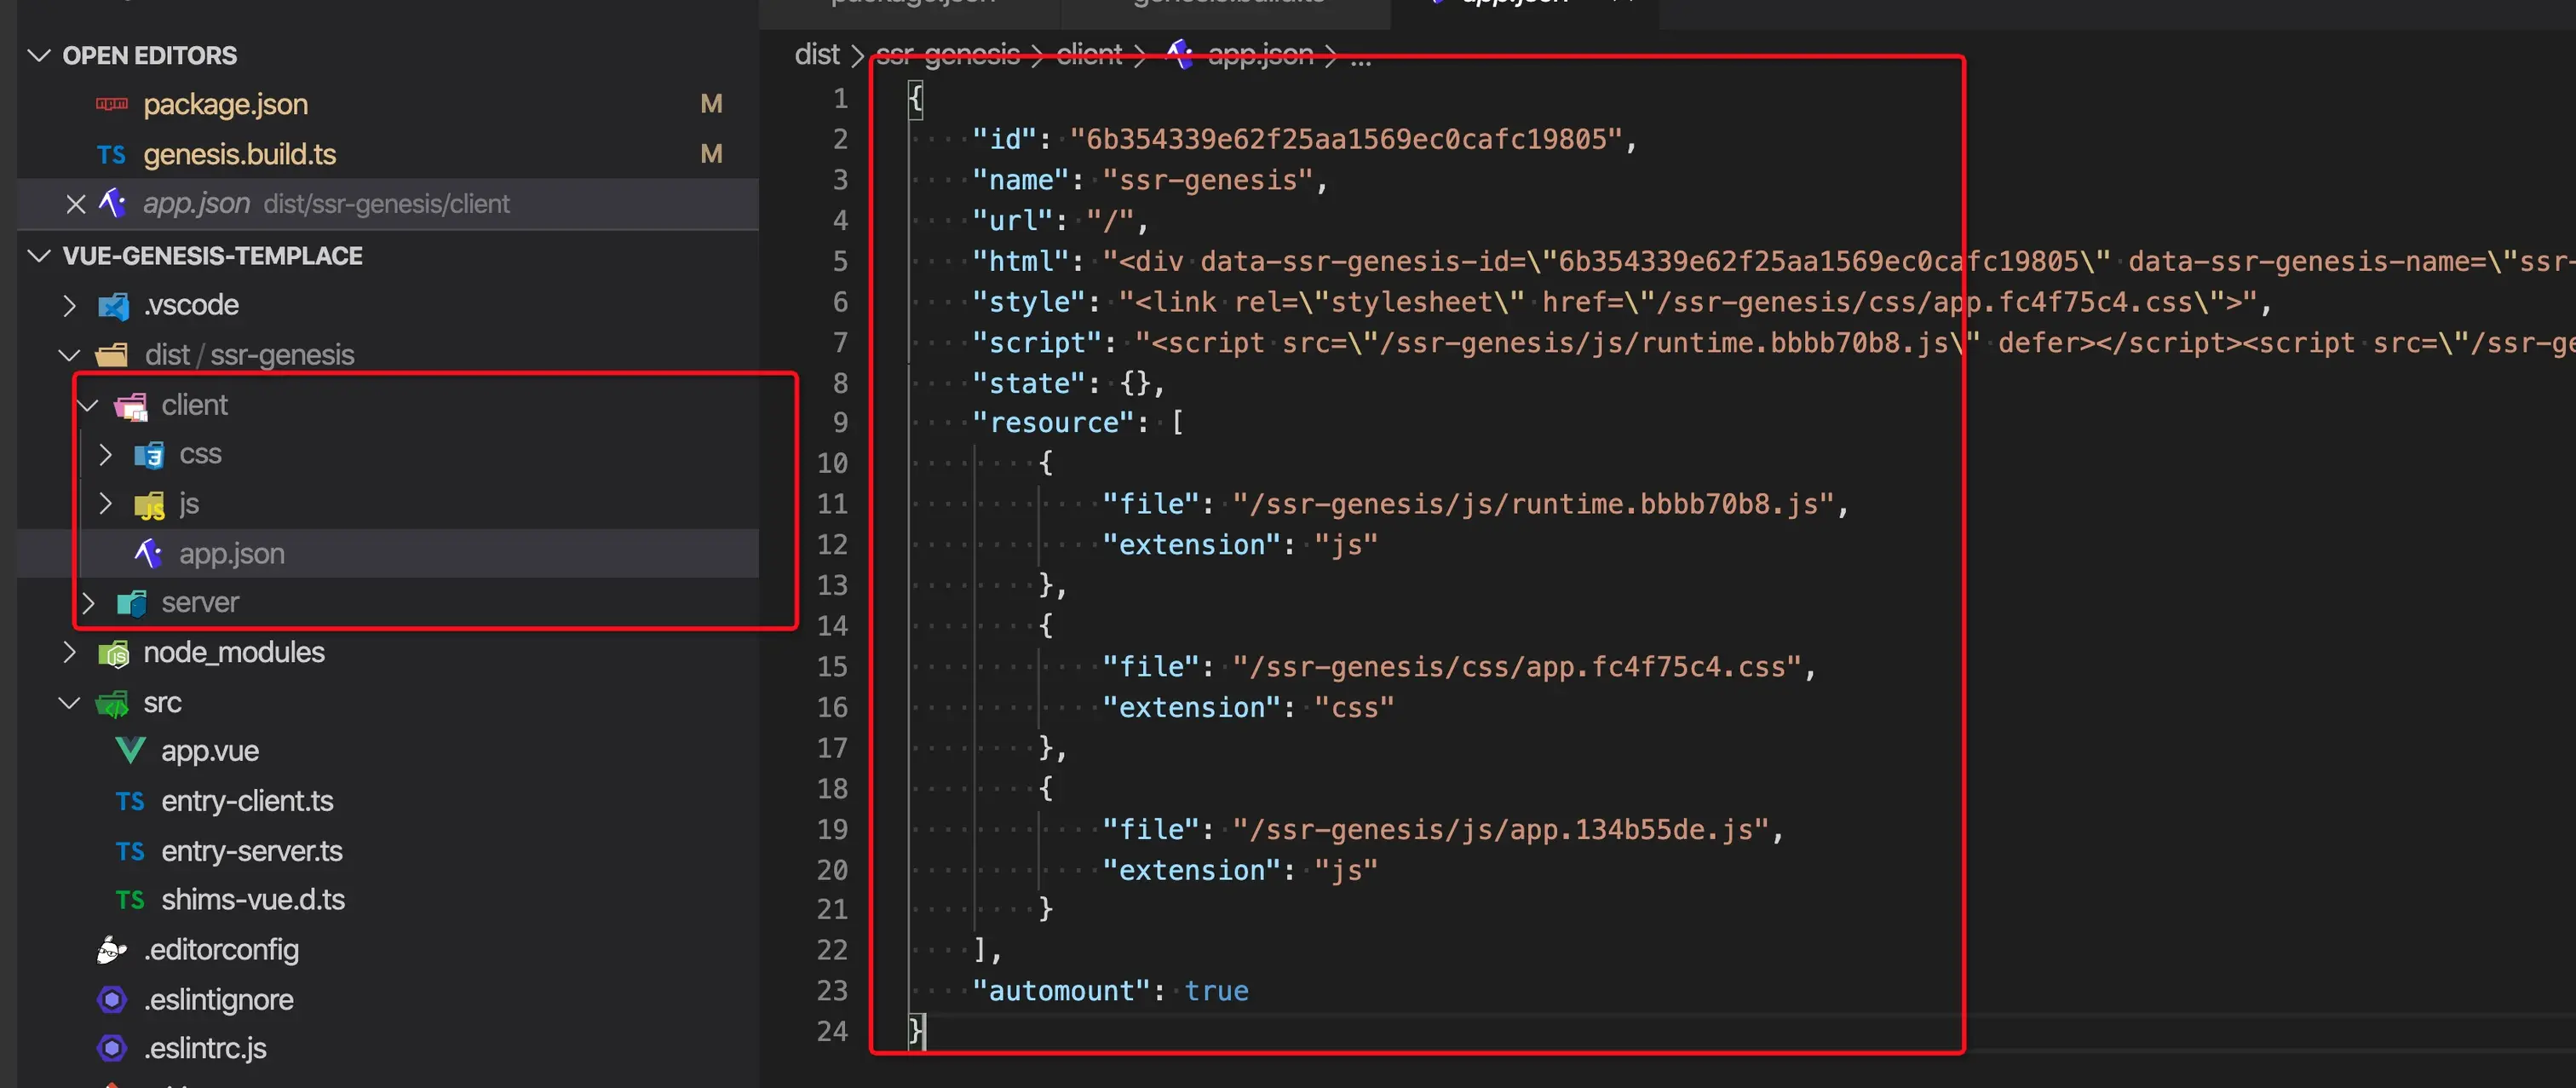This screenshot has height=1088, width=2576.
Task: Click the .eslintrc.js ESLint icon
Action: point(112,1048)
